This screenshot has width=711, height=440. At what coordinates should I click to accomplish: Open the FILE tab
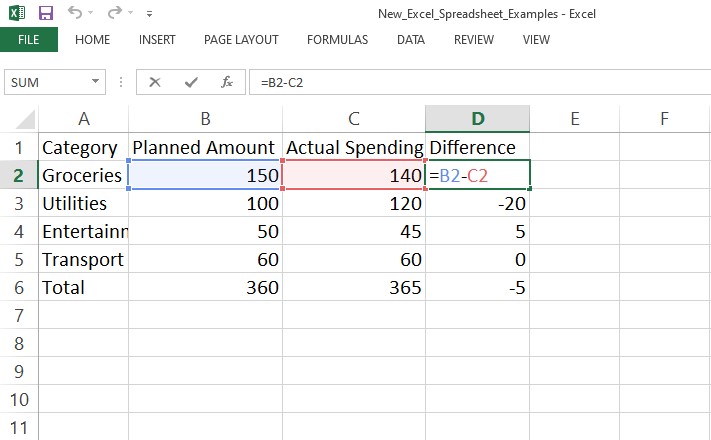28,40
